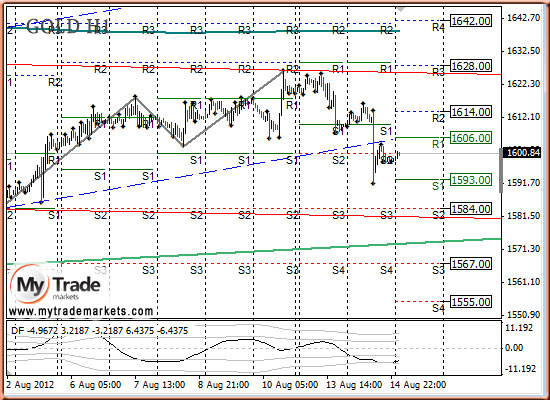Viewport: 550px width, 400px height.
Task: Select the 1628.00 boxed price level
Action: coord(471,66)
